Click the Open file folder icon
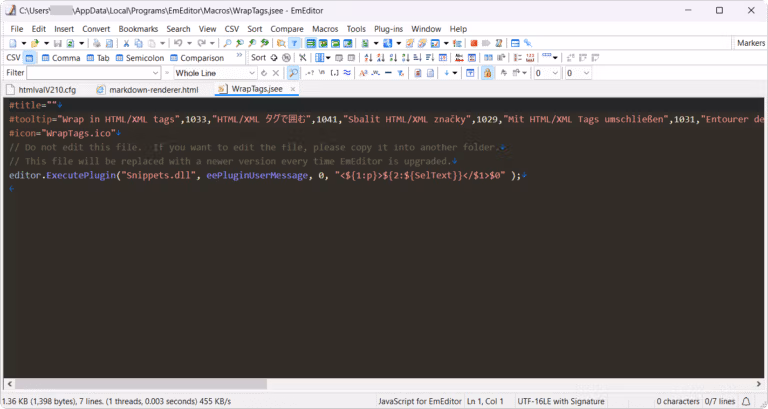The image size is (768, 409). coord(35,43)
